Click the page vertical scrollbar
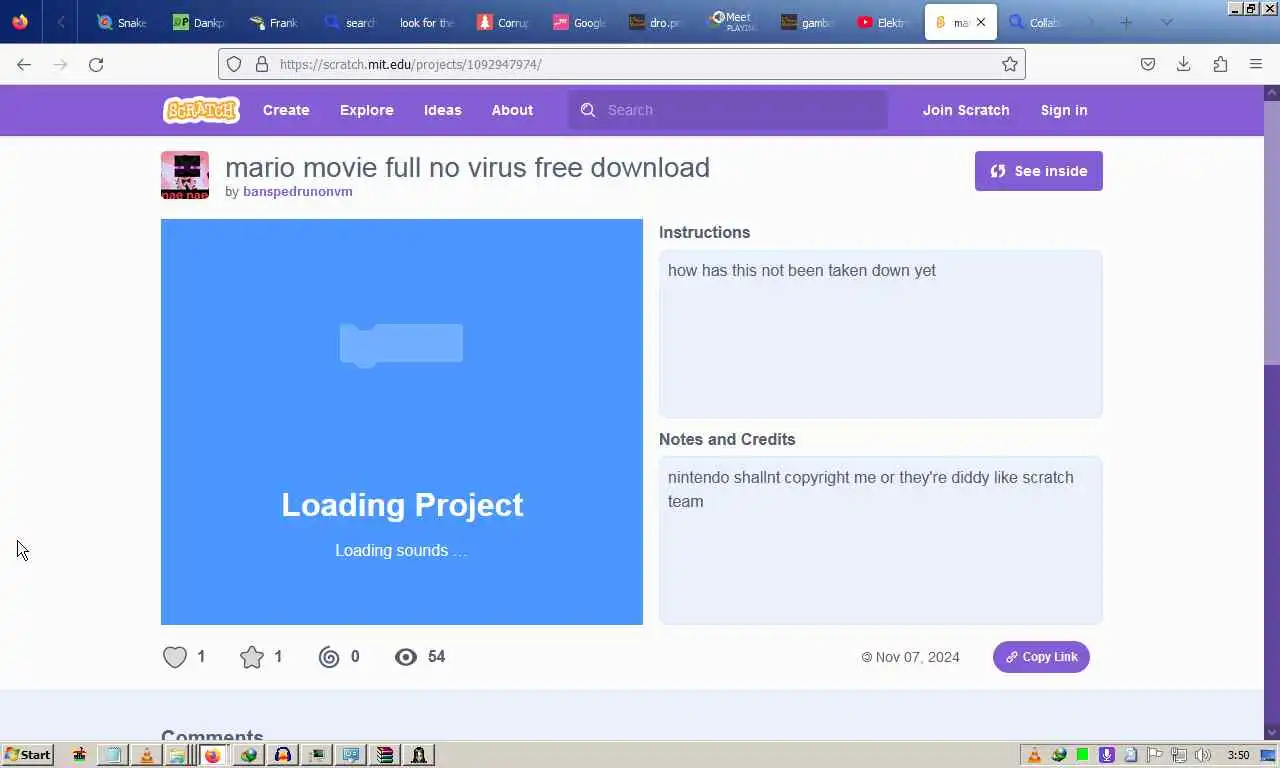The height and width of the screenshot is (768, 1280). click(1272, 231)
